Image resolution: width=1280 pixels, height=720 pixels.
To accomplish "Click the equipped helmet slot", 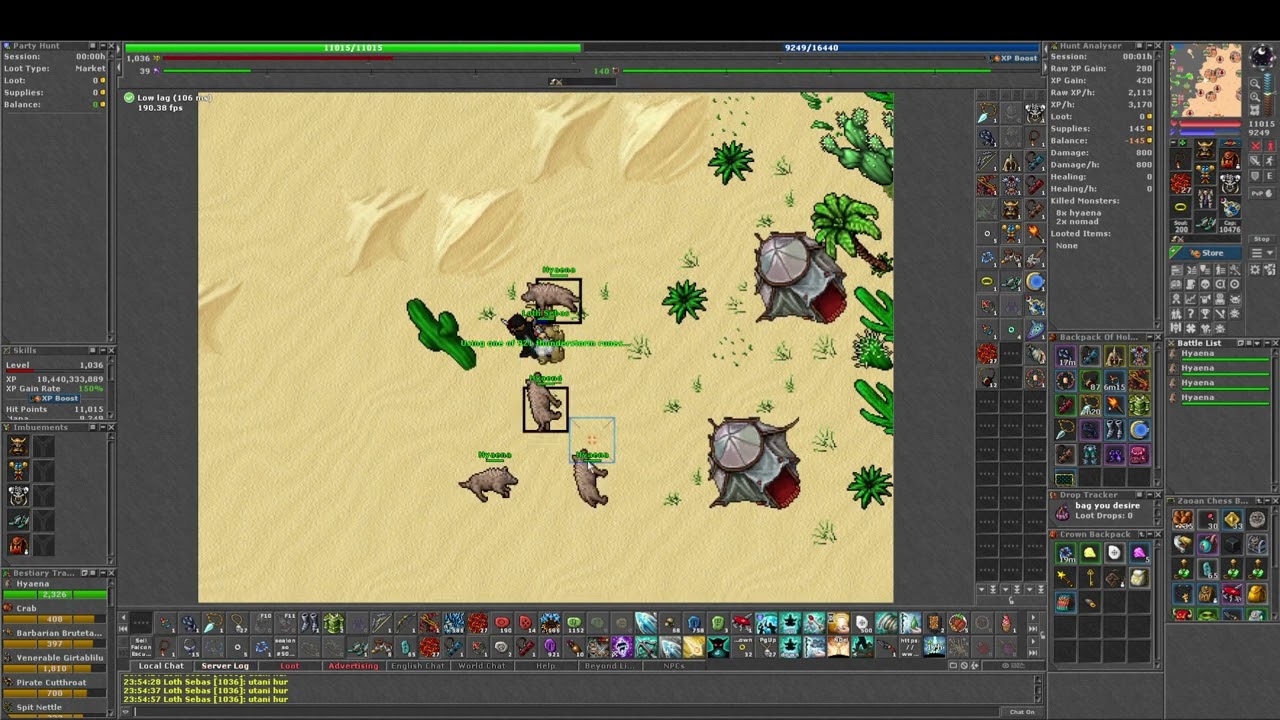I will (x=1206, y=149).
